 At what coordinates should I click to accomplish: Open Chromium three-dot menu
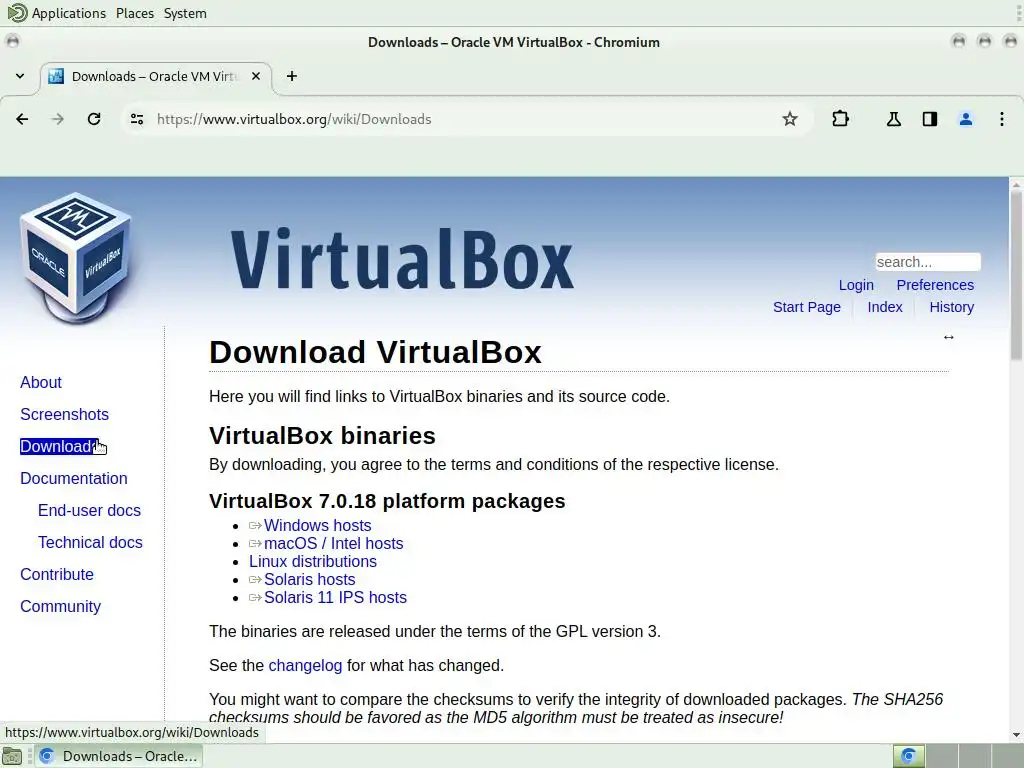[1002, 119]
